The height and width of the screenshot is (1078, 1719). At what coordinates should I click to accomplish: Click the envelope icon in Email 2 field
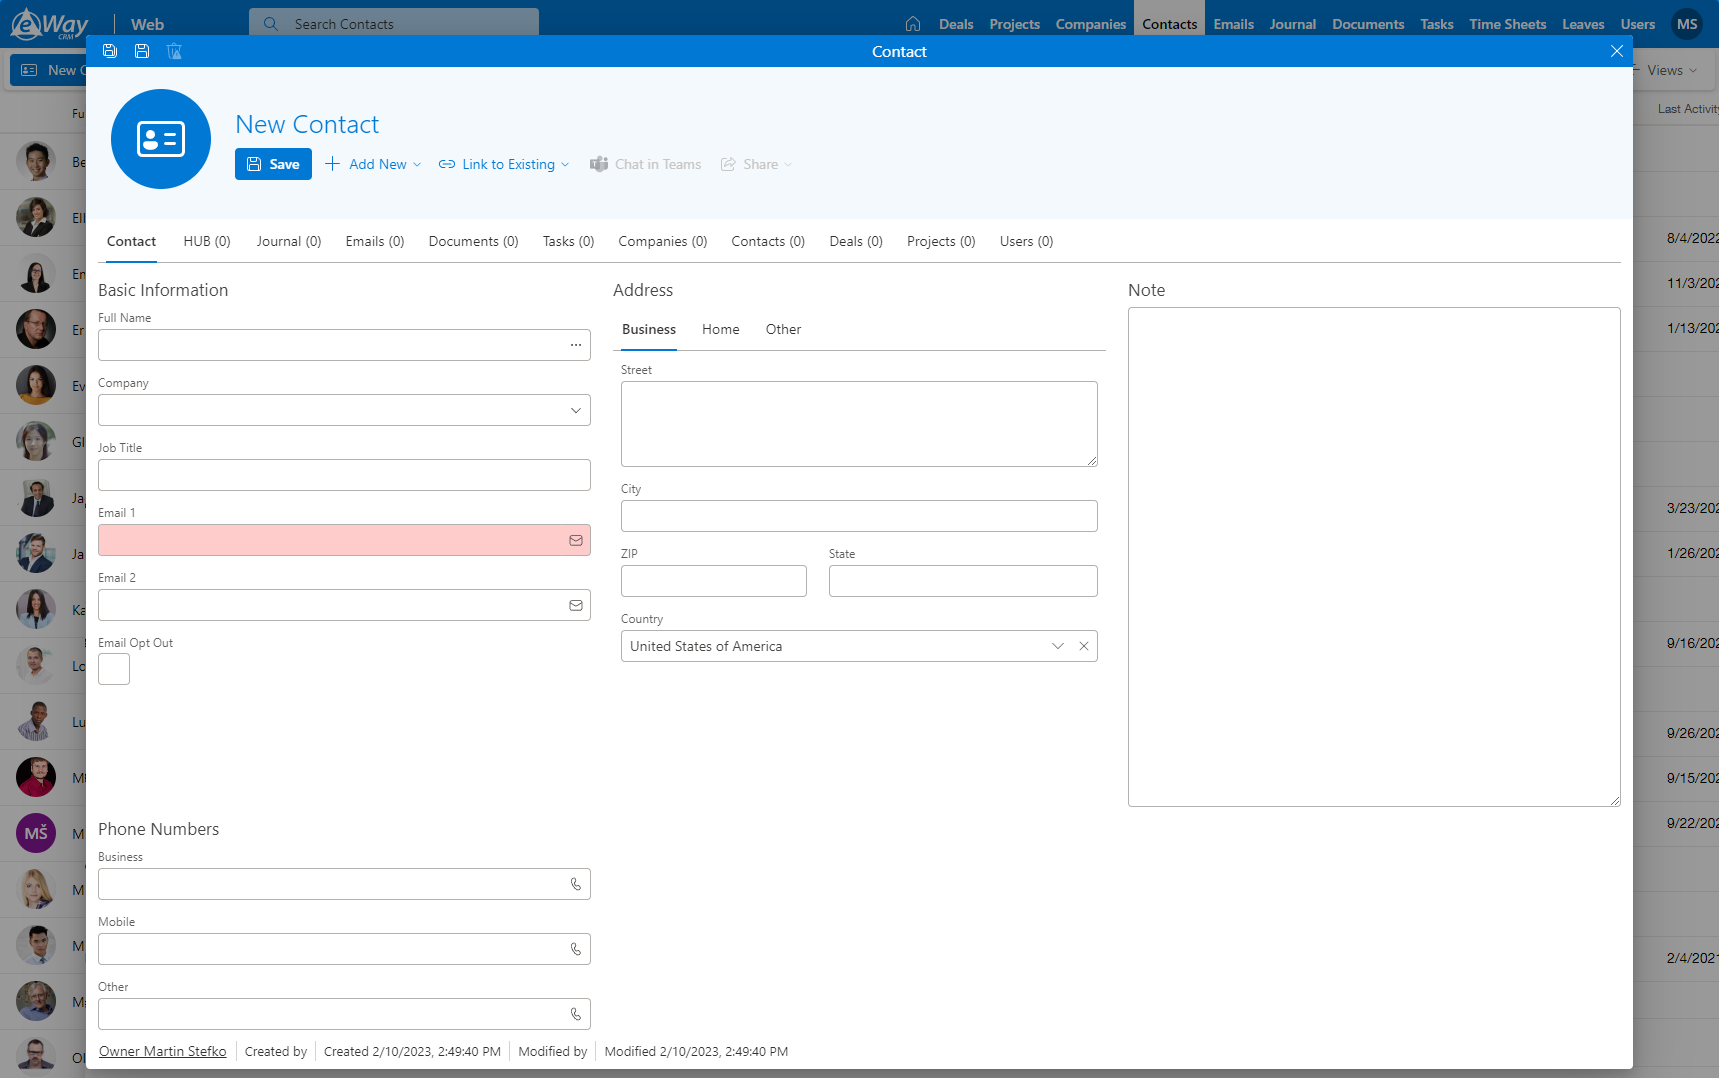click(576, 605)
